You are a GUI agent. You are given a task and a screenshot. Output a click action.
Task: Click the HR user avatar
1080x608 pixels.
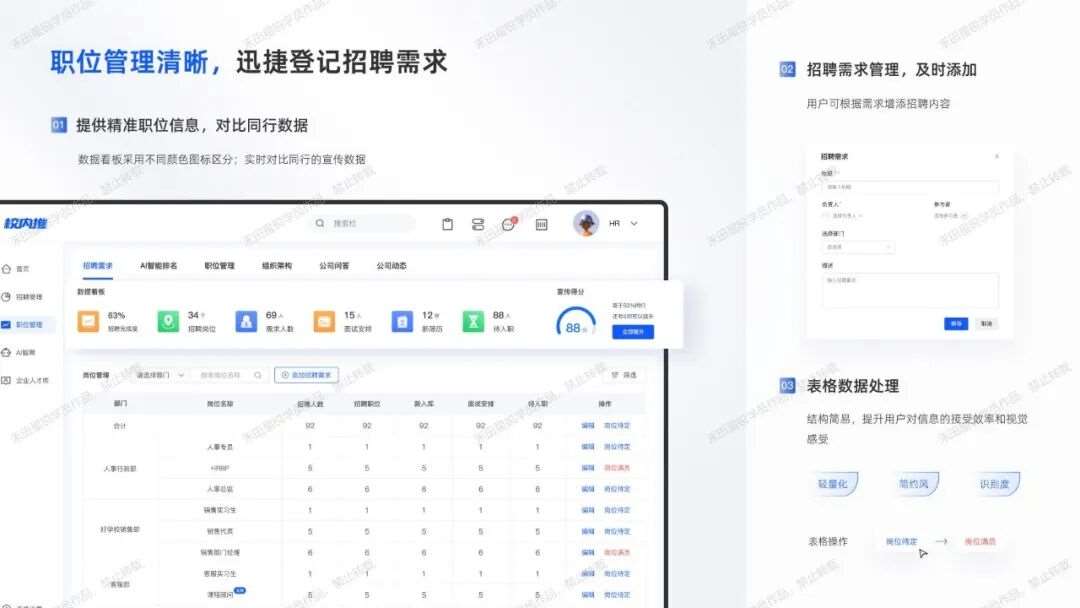click(586, 223)
